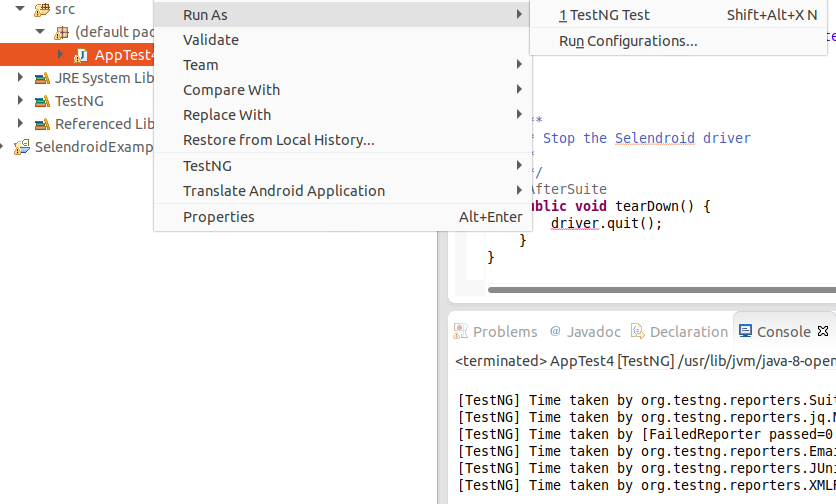Click the driver.quit() code line
836x504 pixels.
point(606,223)
